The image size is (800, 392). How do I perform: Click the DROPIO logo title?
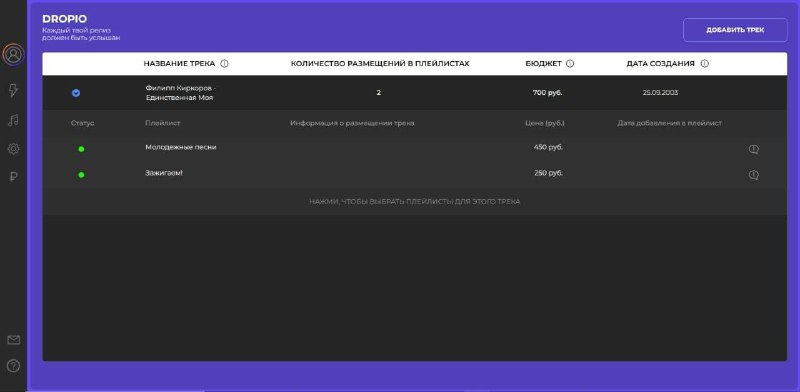click(64, 19)
